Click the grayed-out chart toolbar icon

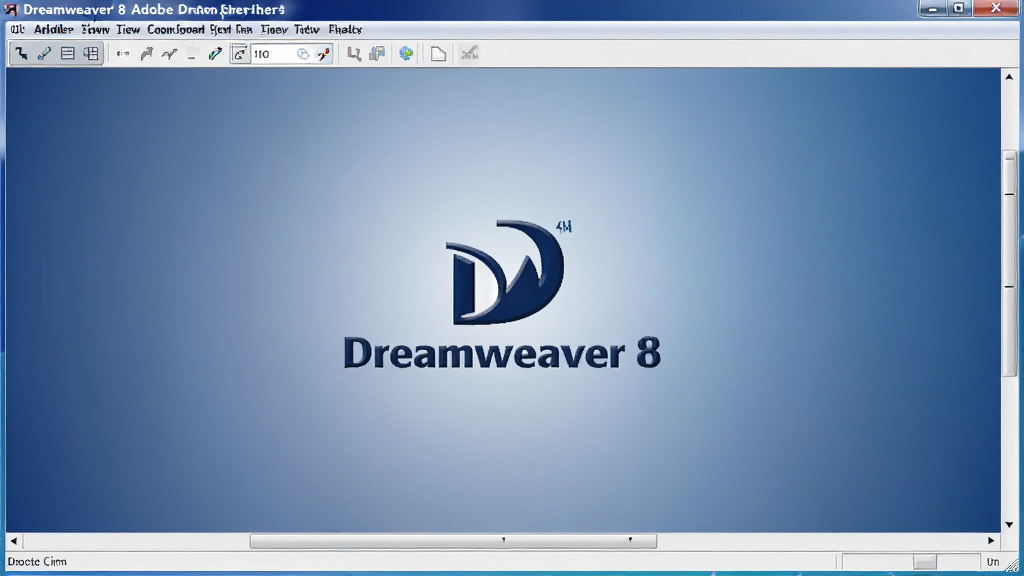pos(470,54)
